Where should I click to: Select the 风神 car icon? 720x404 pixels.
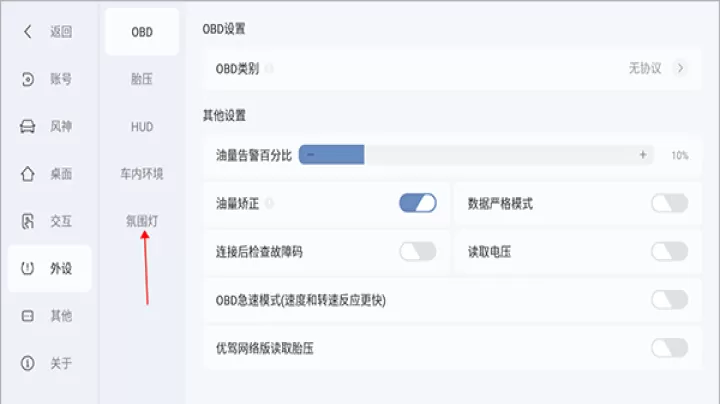coord(28,126)
